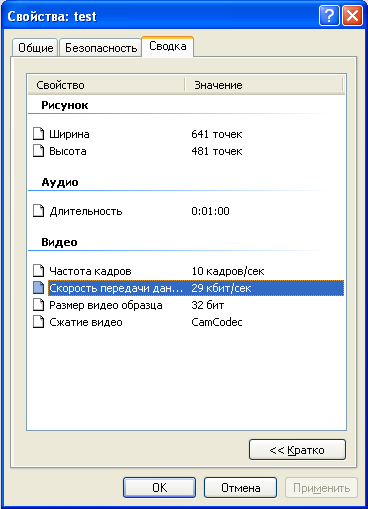Select the Сводка tab
Screen dimensions: 368x509
(168, 46)
